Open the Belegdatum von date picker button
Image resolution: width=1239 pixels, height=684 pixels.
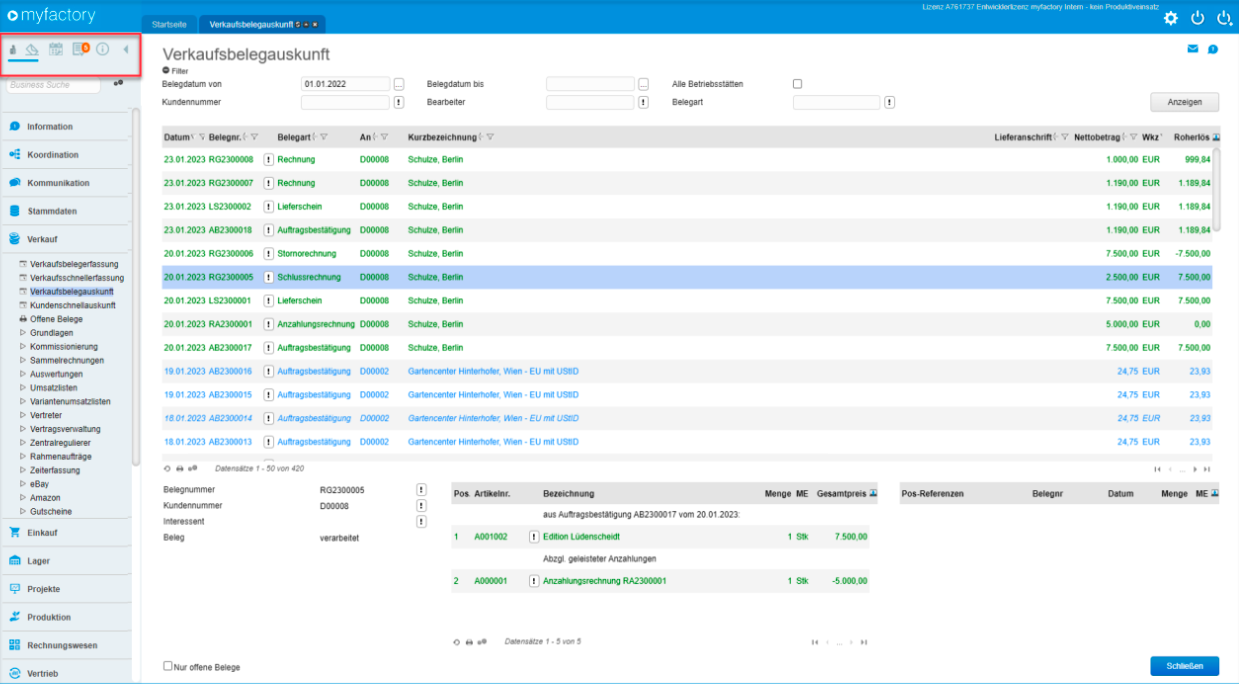(x=399, y=84)
